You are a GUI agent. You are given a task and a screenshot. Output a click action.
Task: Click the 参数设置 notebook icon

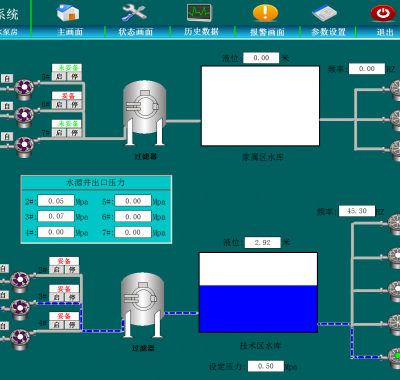(324, 13)
